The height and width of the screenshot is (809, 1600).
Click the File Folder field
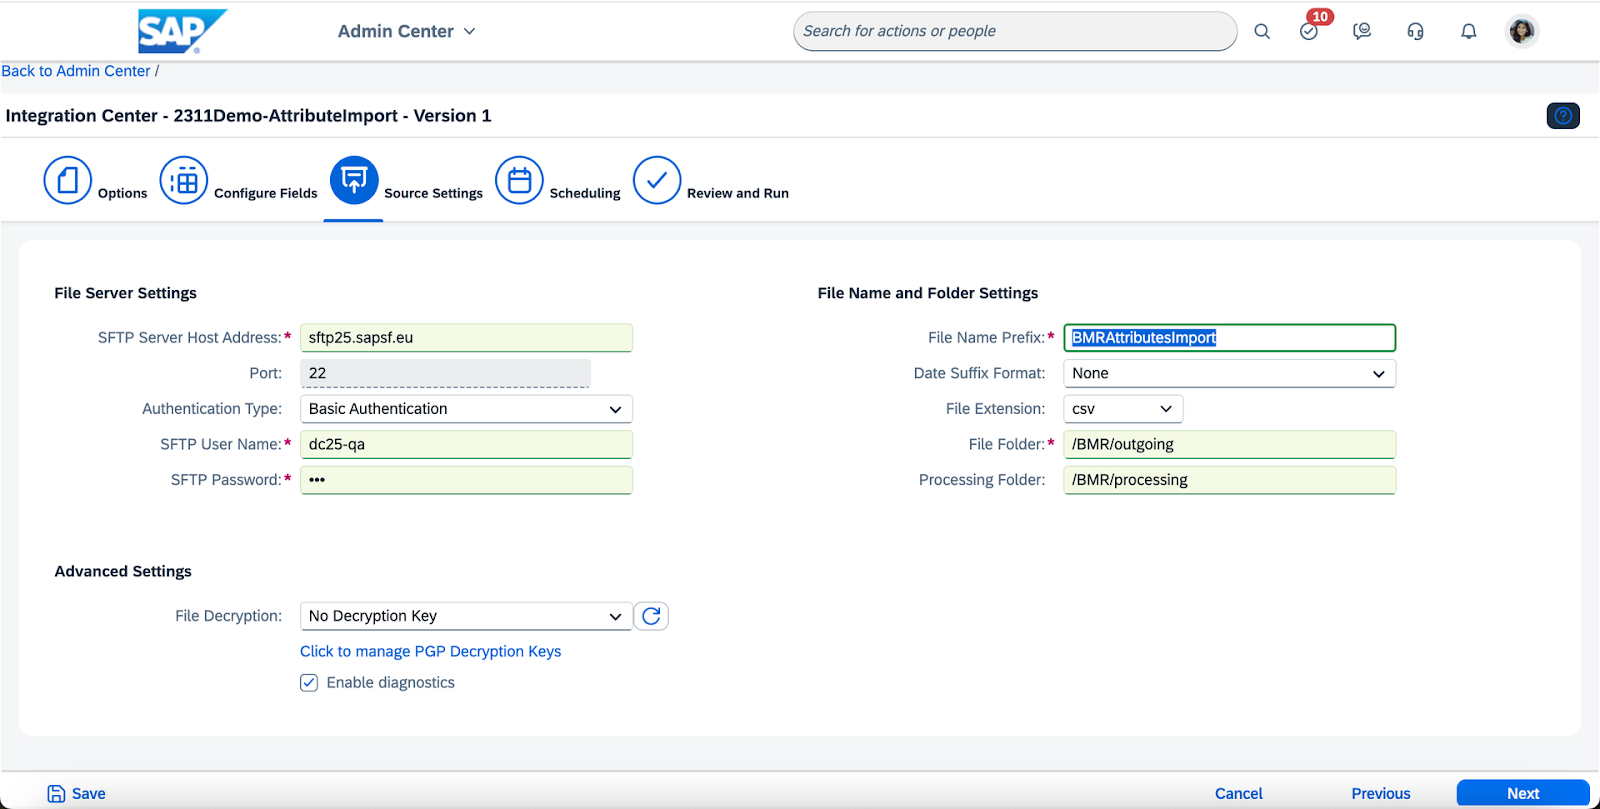coord(1229,444)
